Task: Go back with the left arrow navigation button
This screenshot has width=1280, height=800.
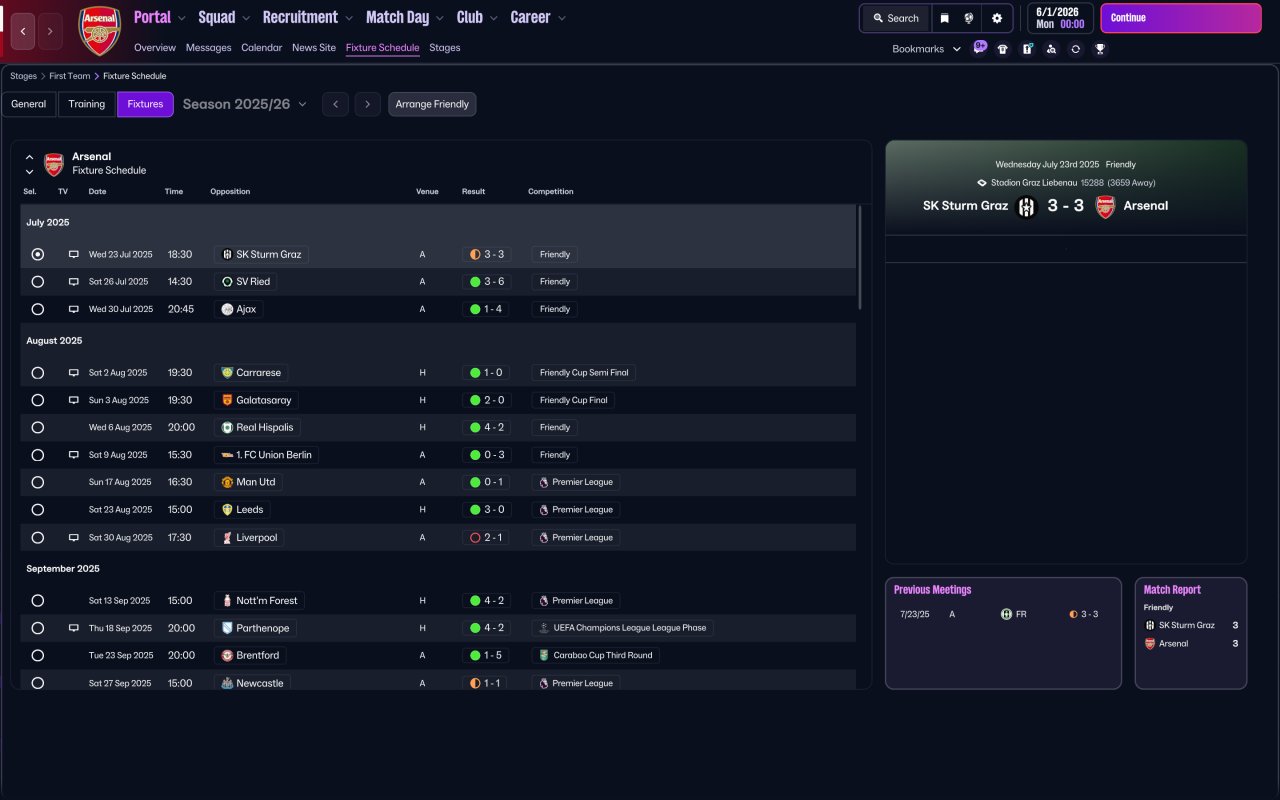Action: pos(23,31)
